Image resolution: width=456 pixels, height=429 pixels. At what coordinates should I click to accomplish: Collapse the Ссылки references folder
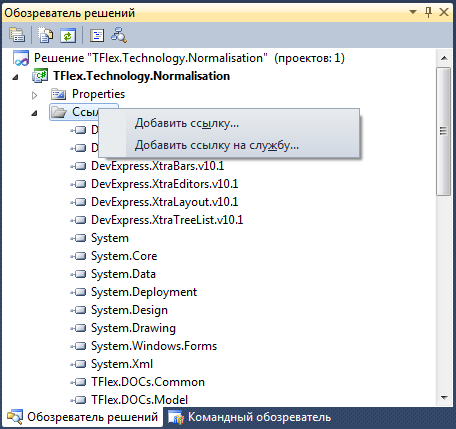34,113
